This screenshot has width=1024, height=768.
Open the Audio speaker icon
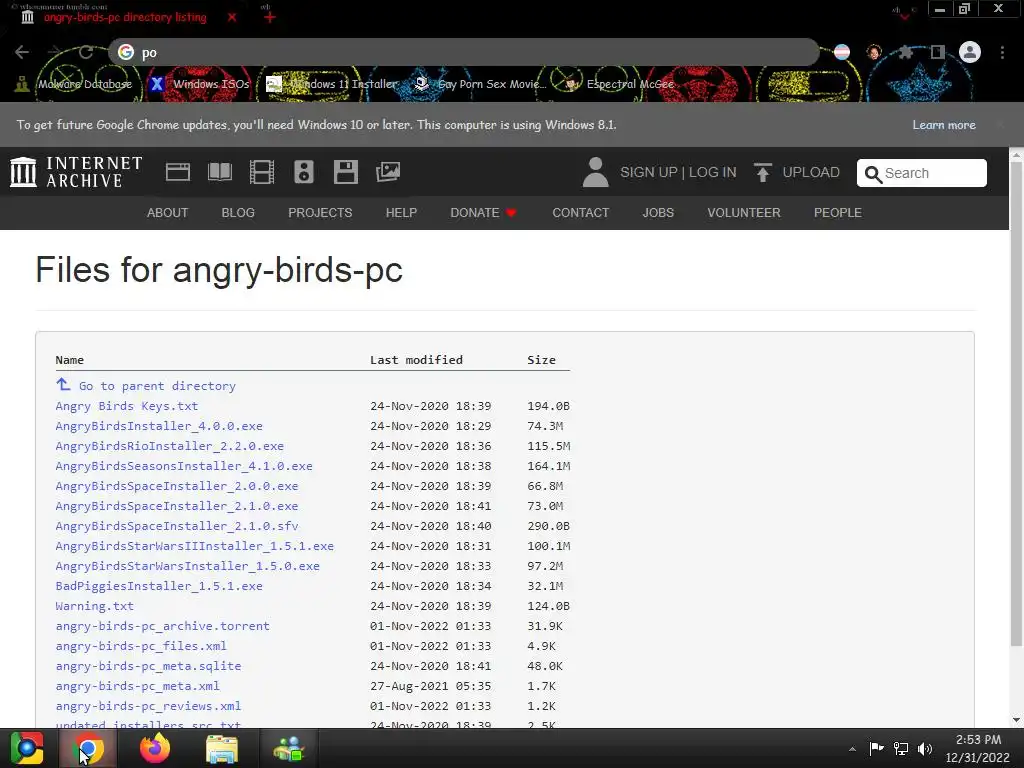pyautogui.click(x=304, y=172)
